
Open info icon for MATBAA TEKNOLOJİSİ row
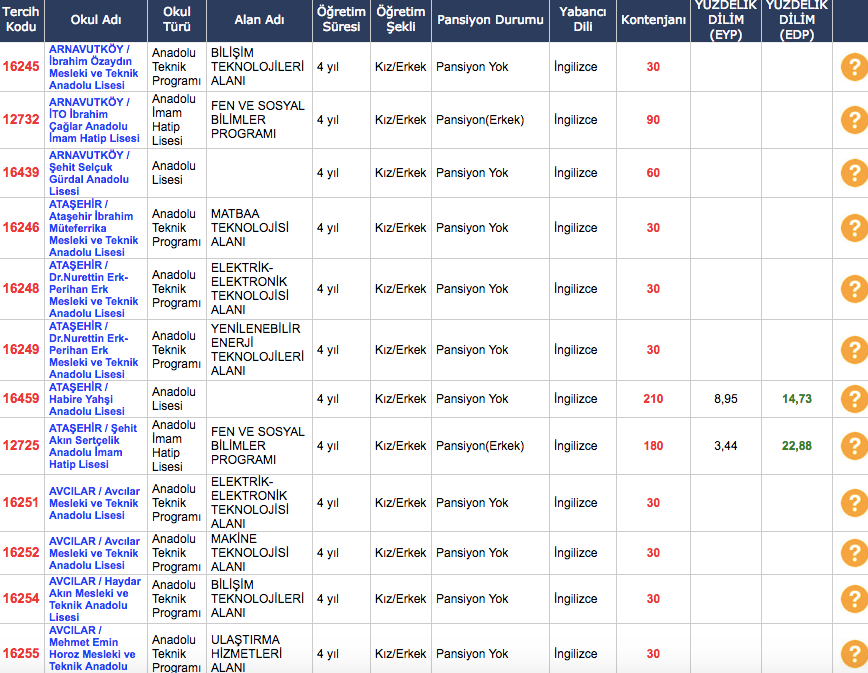coord(853,228)
